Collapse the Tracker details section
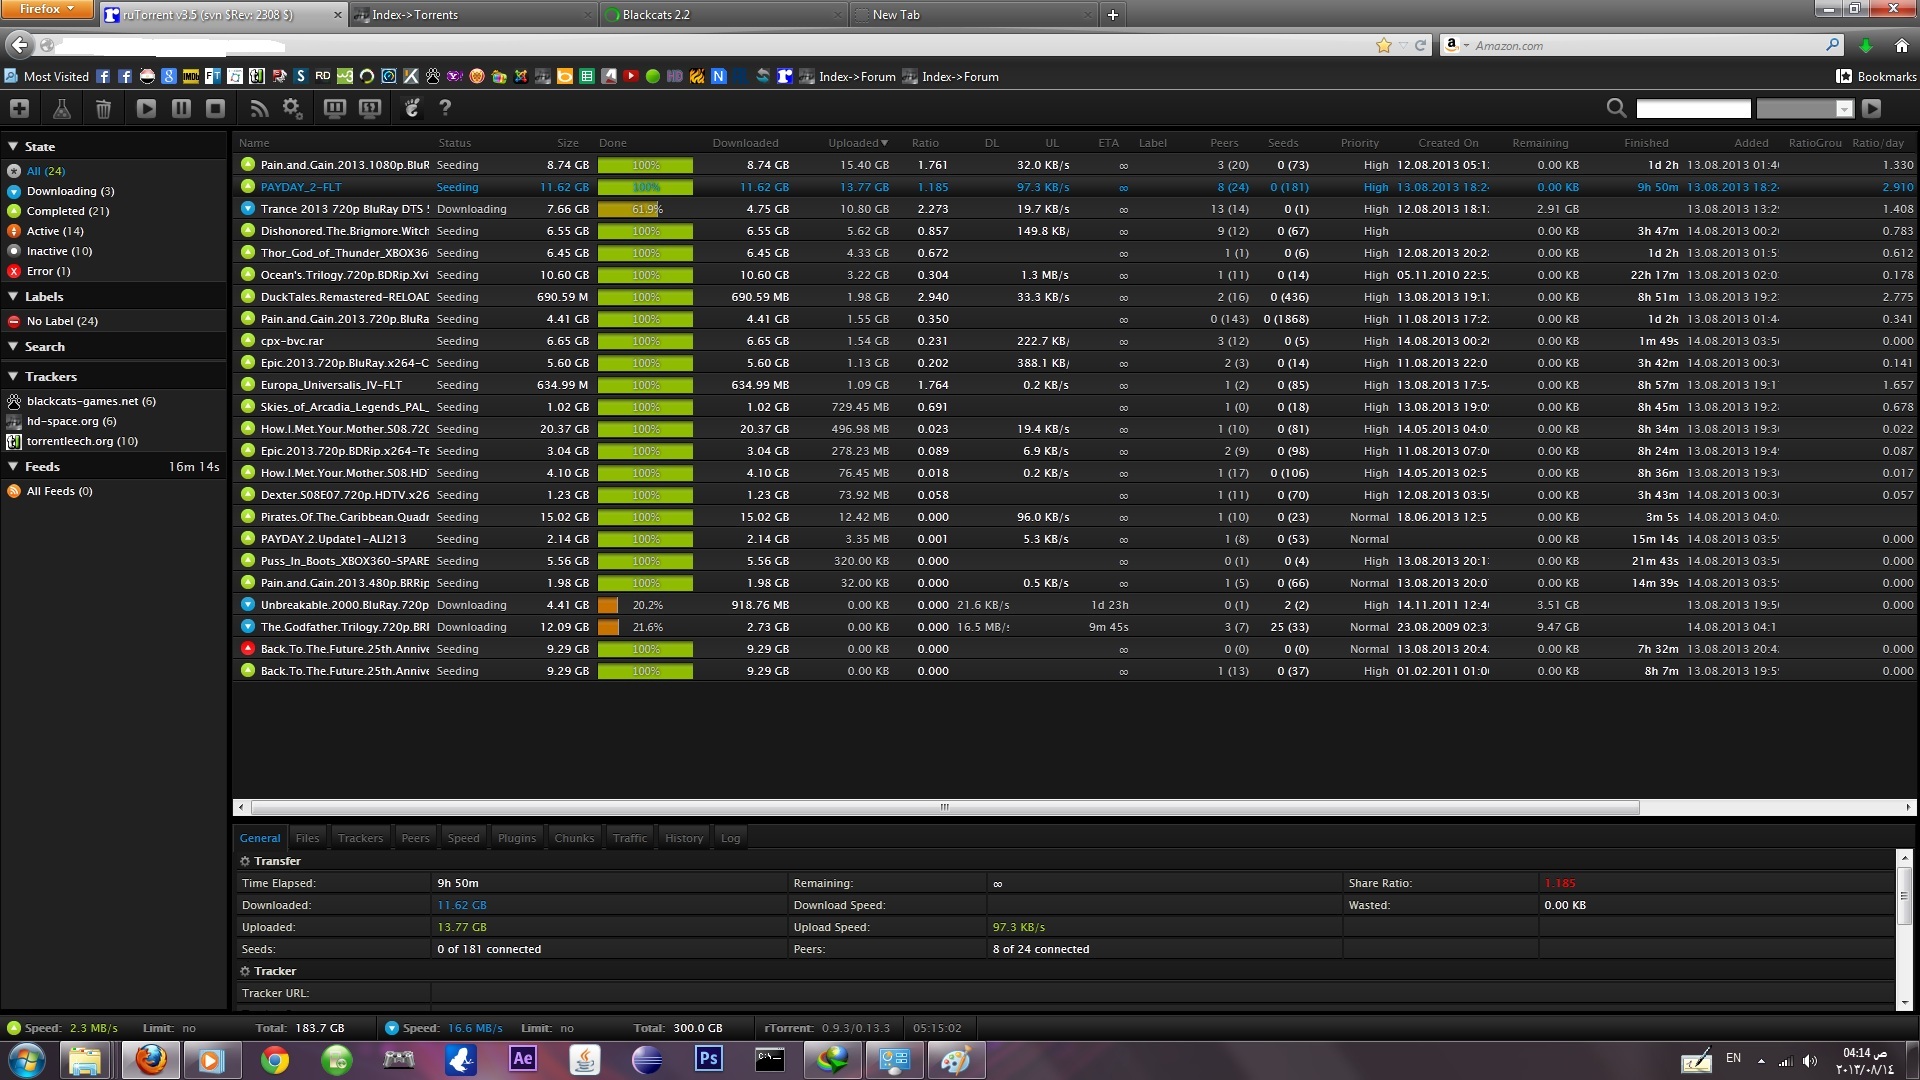Image resolution: width=1920 pixels, height=1080 pixels. [x=245, y=971]
